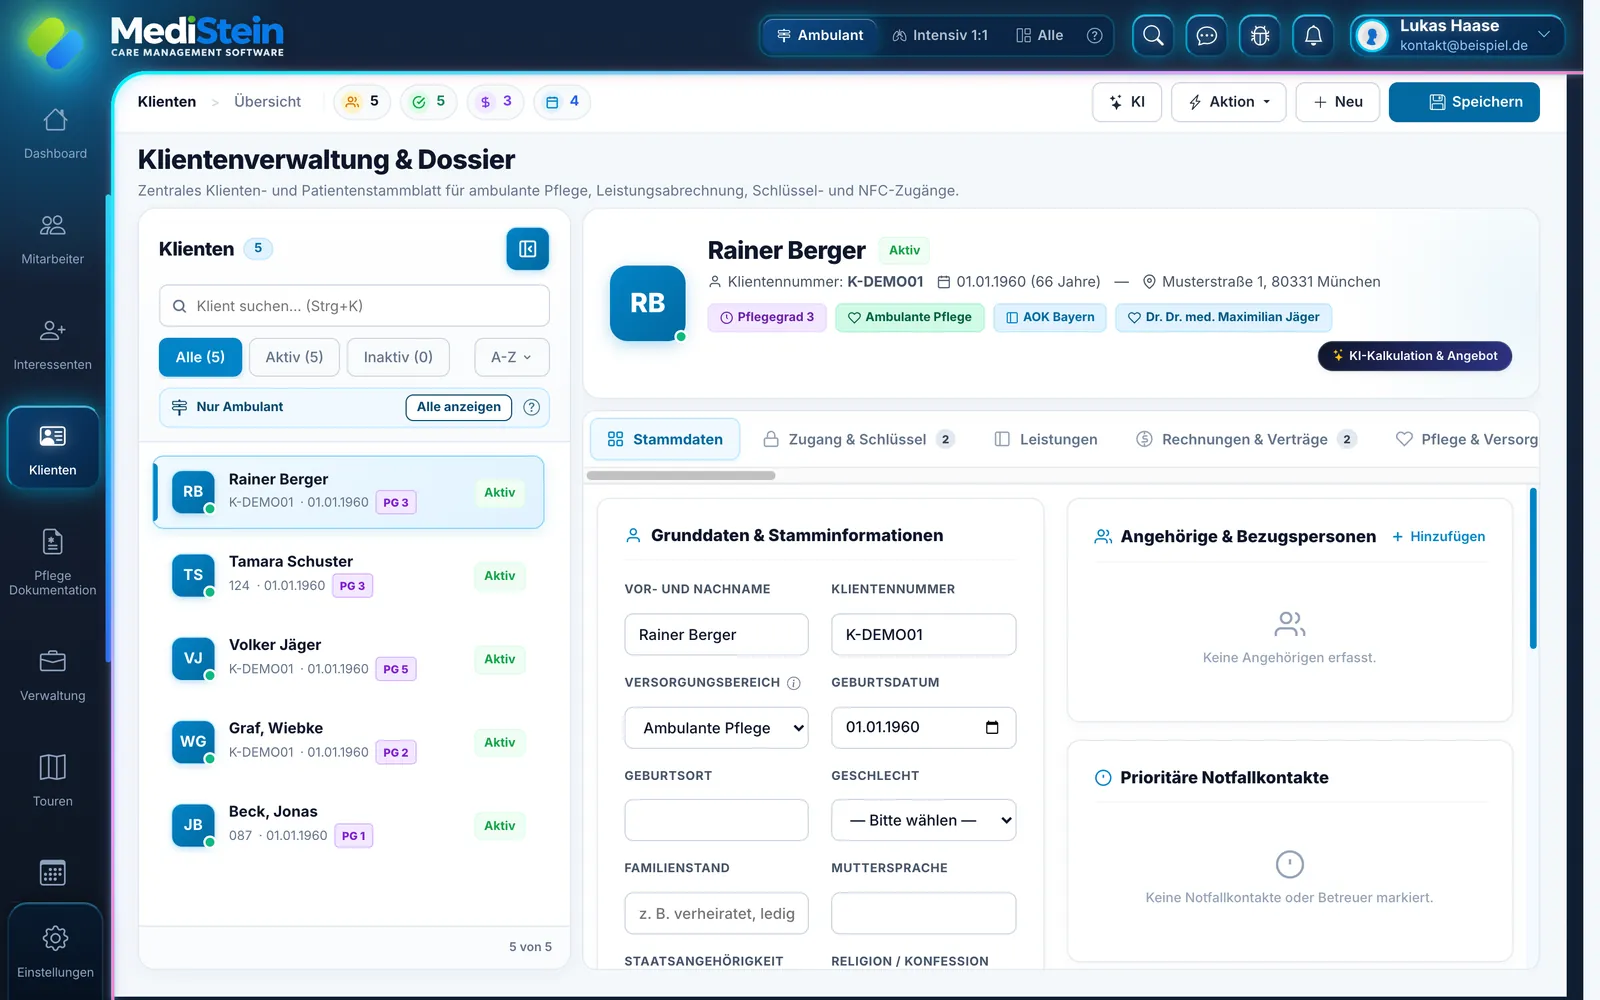Switch to Intensiv 1:1 mode

coord(940,35)
